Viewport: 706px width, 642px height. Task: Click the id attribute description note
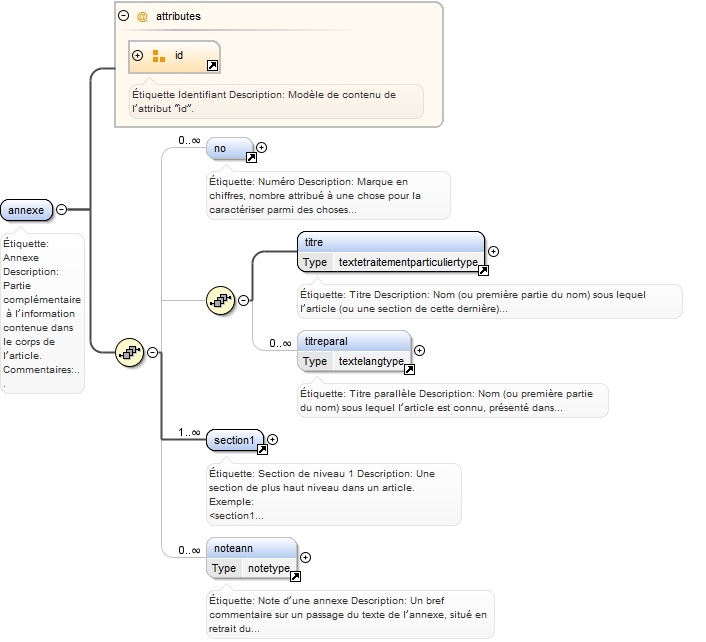[276, 101]
